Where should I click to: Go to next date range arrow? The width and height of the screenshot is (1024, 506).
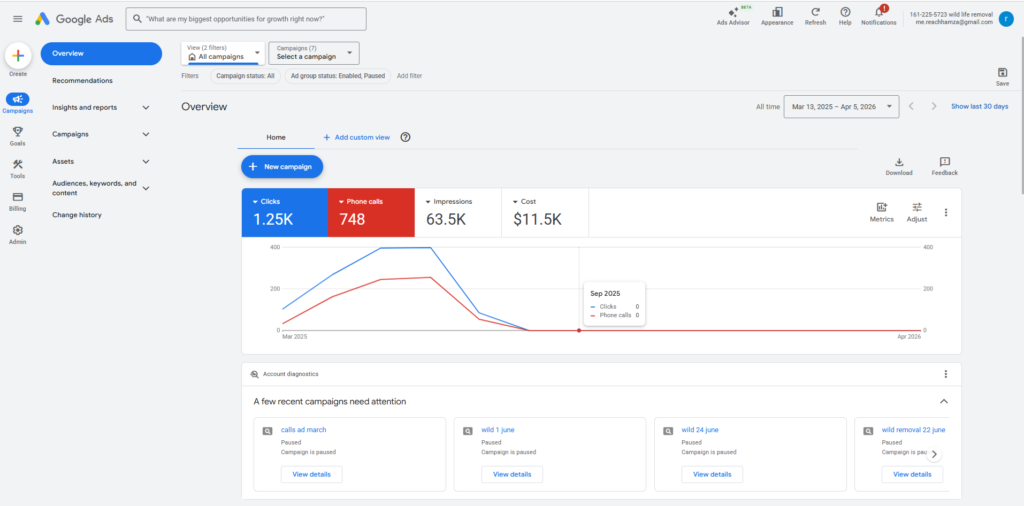(x=934, y=106)
